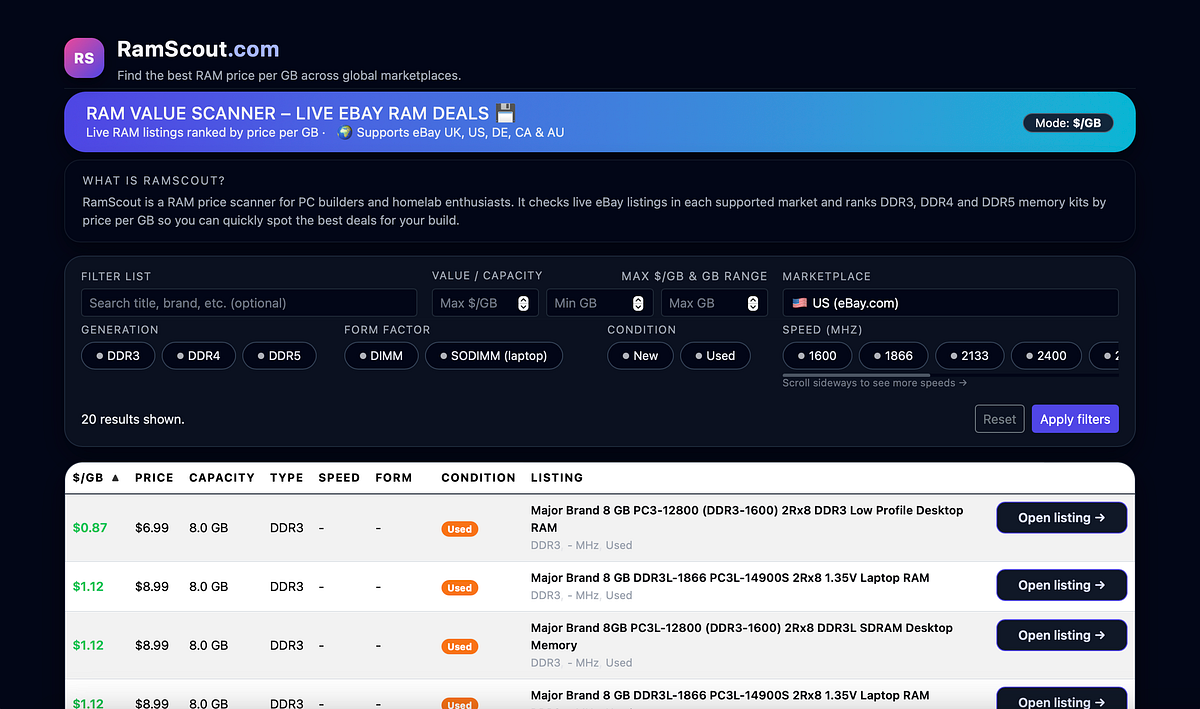The image size is (1200, 709).
Task: Toggle the Used condition filter chip
Action: click(715, 355)
